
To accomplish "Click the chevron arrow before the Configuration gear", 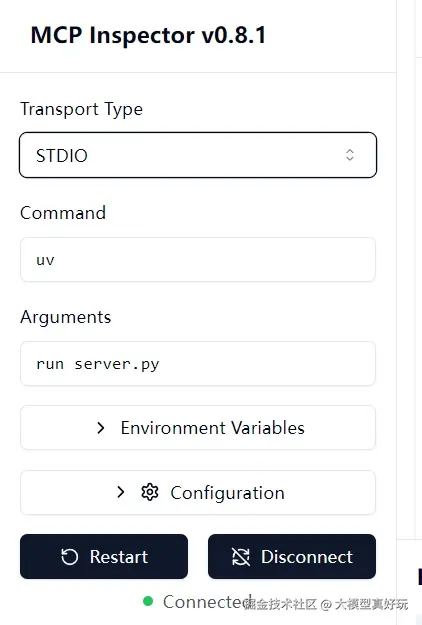I will point(120,492).
